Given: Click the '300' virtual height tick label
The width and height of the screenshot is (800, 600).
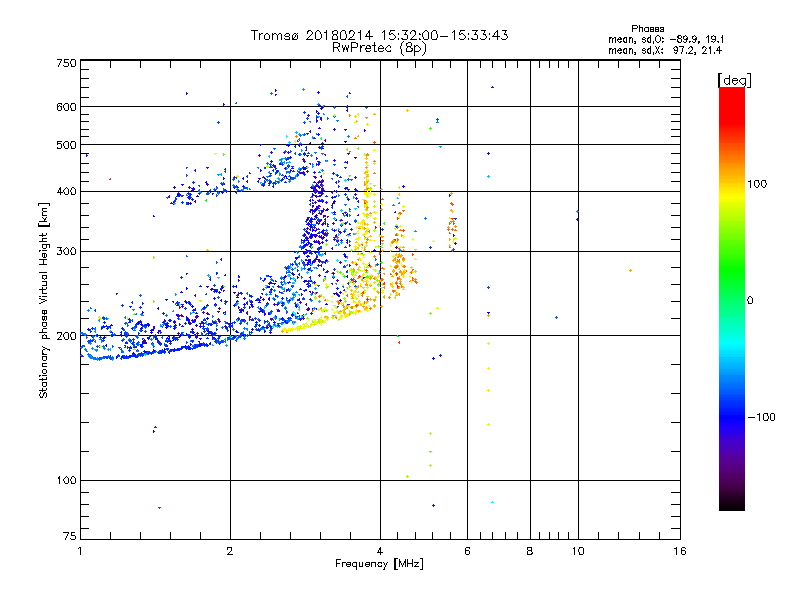Looking at the screenshot, I should point(66,252).
